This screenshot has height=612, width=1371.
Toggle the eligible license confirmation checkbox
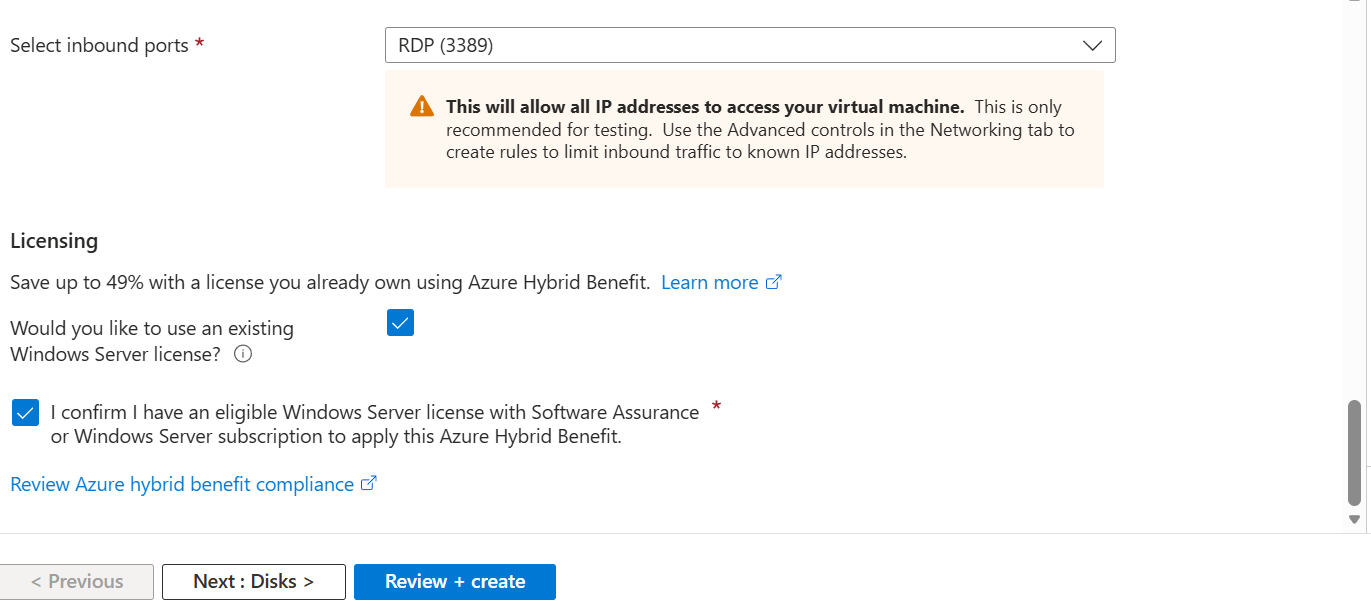[25, 412]
